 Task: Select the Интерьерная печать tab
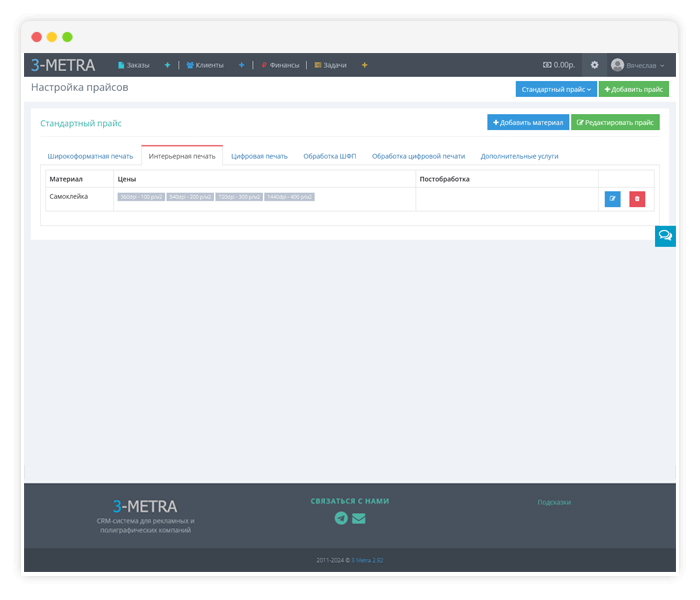click(x=182, y=156)
